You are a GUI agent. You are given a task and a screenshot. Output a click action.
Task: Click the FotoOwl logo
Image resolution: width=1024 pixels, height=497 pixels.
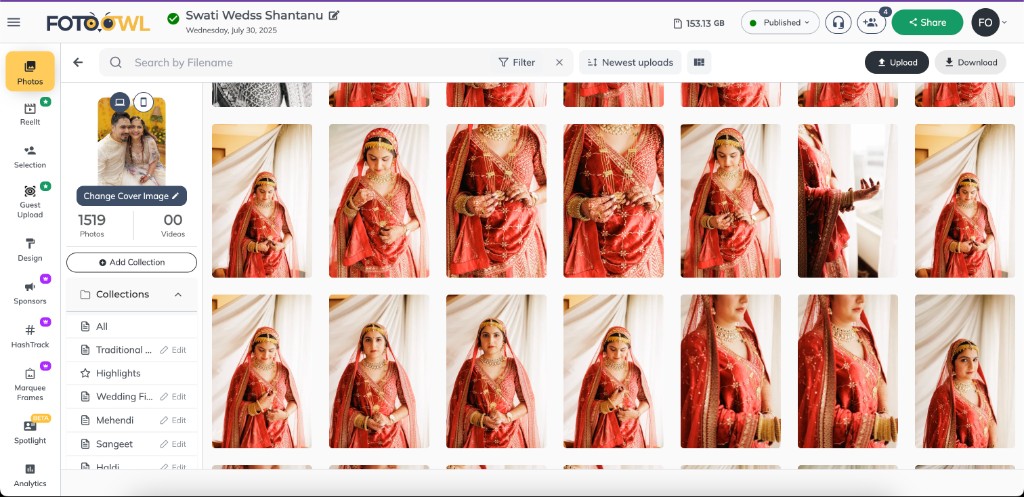pyautogui.click(x=98, y=22)
